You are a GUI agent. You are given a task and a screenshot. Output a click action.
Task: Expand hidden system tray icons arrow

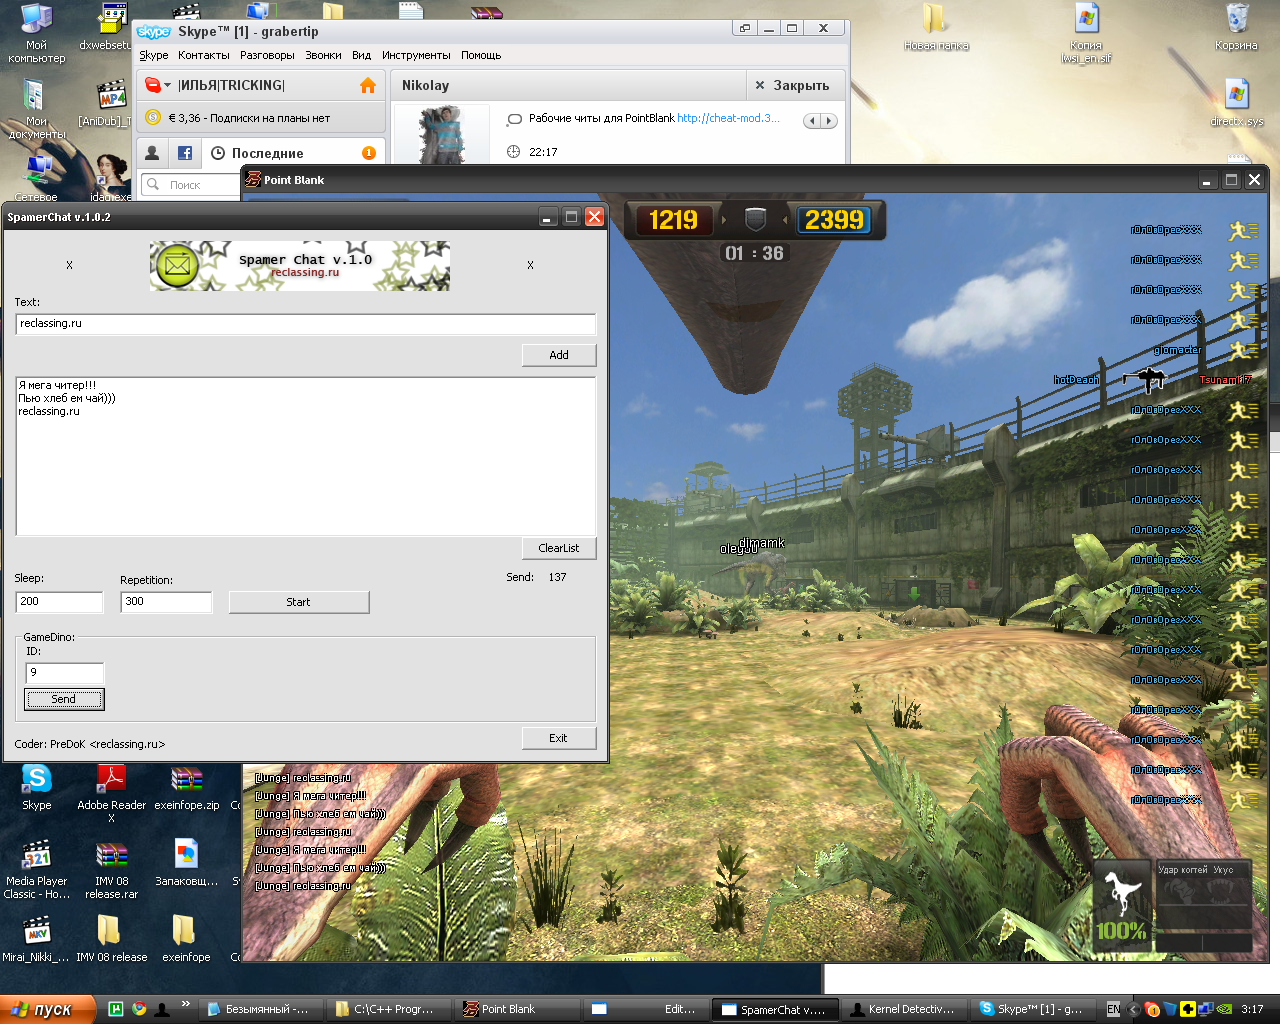(1135, 1009)
